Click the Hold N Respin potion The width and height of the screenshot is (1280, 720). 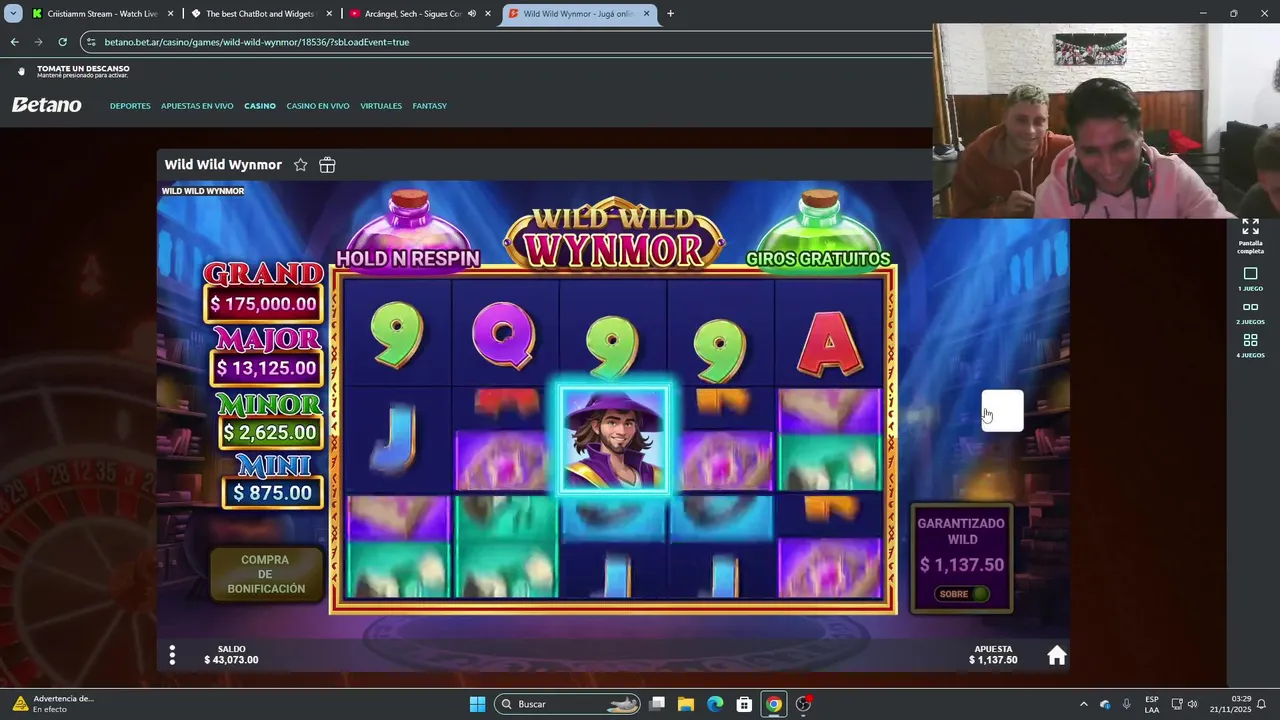[x=407, y=230]
